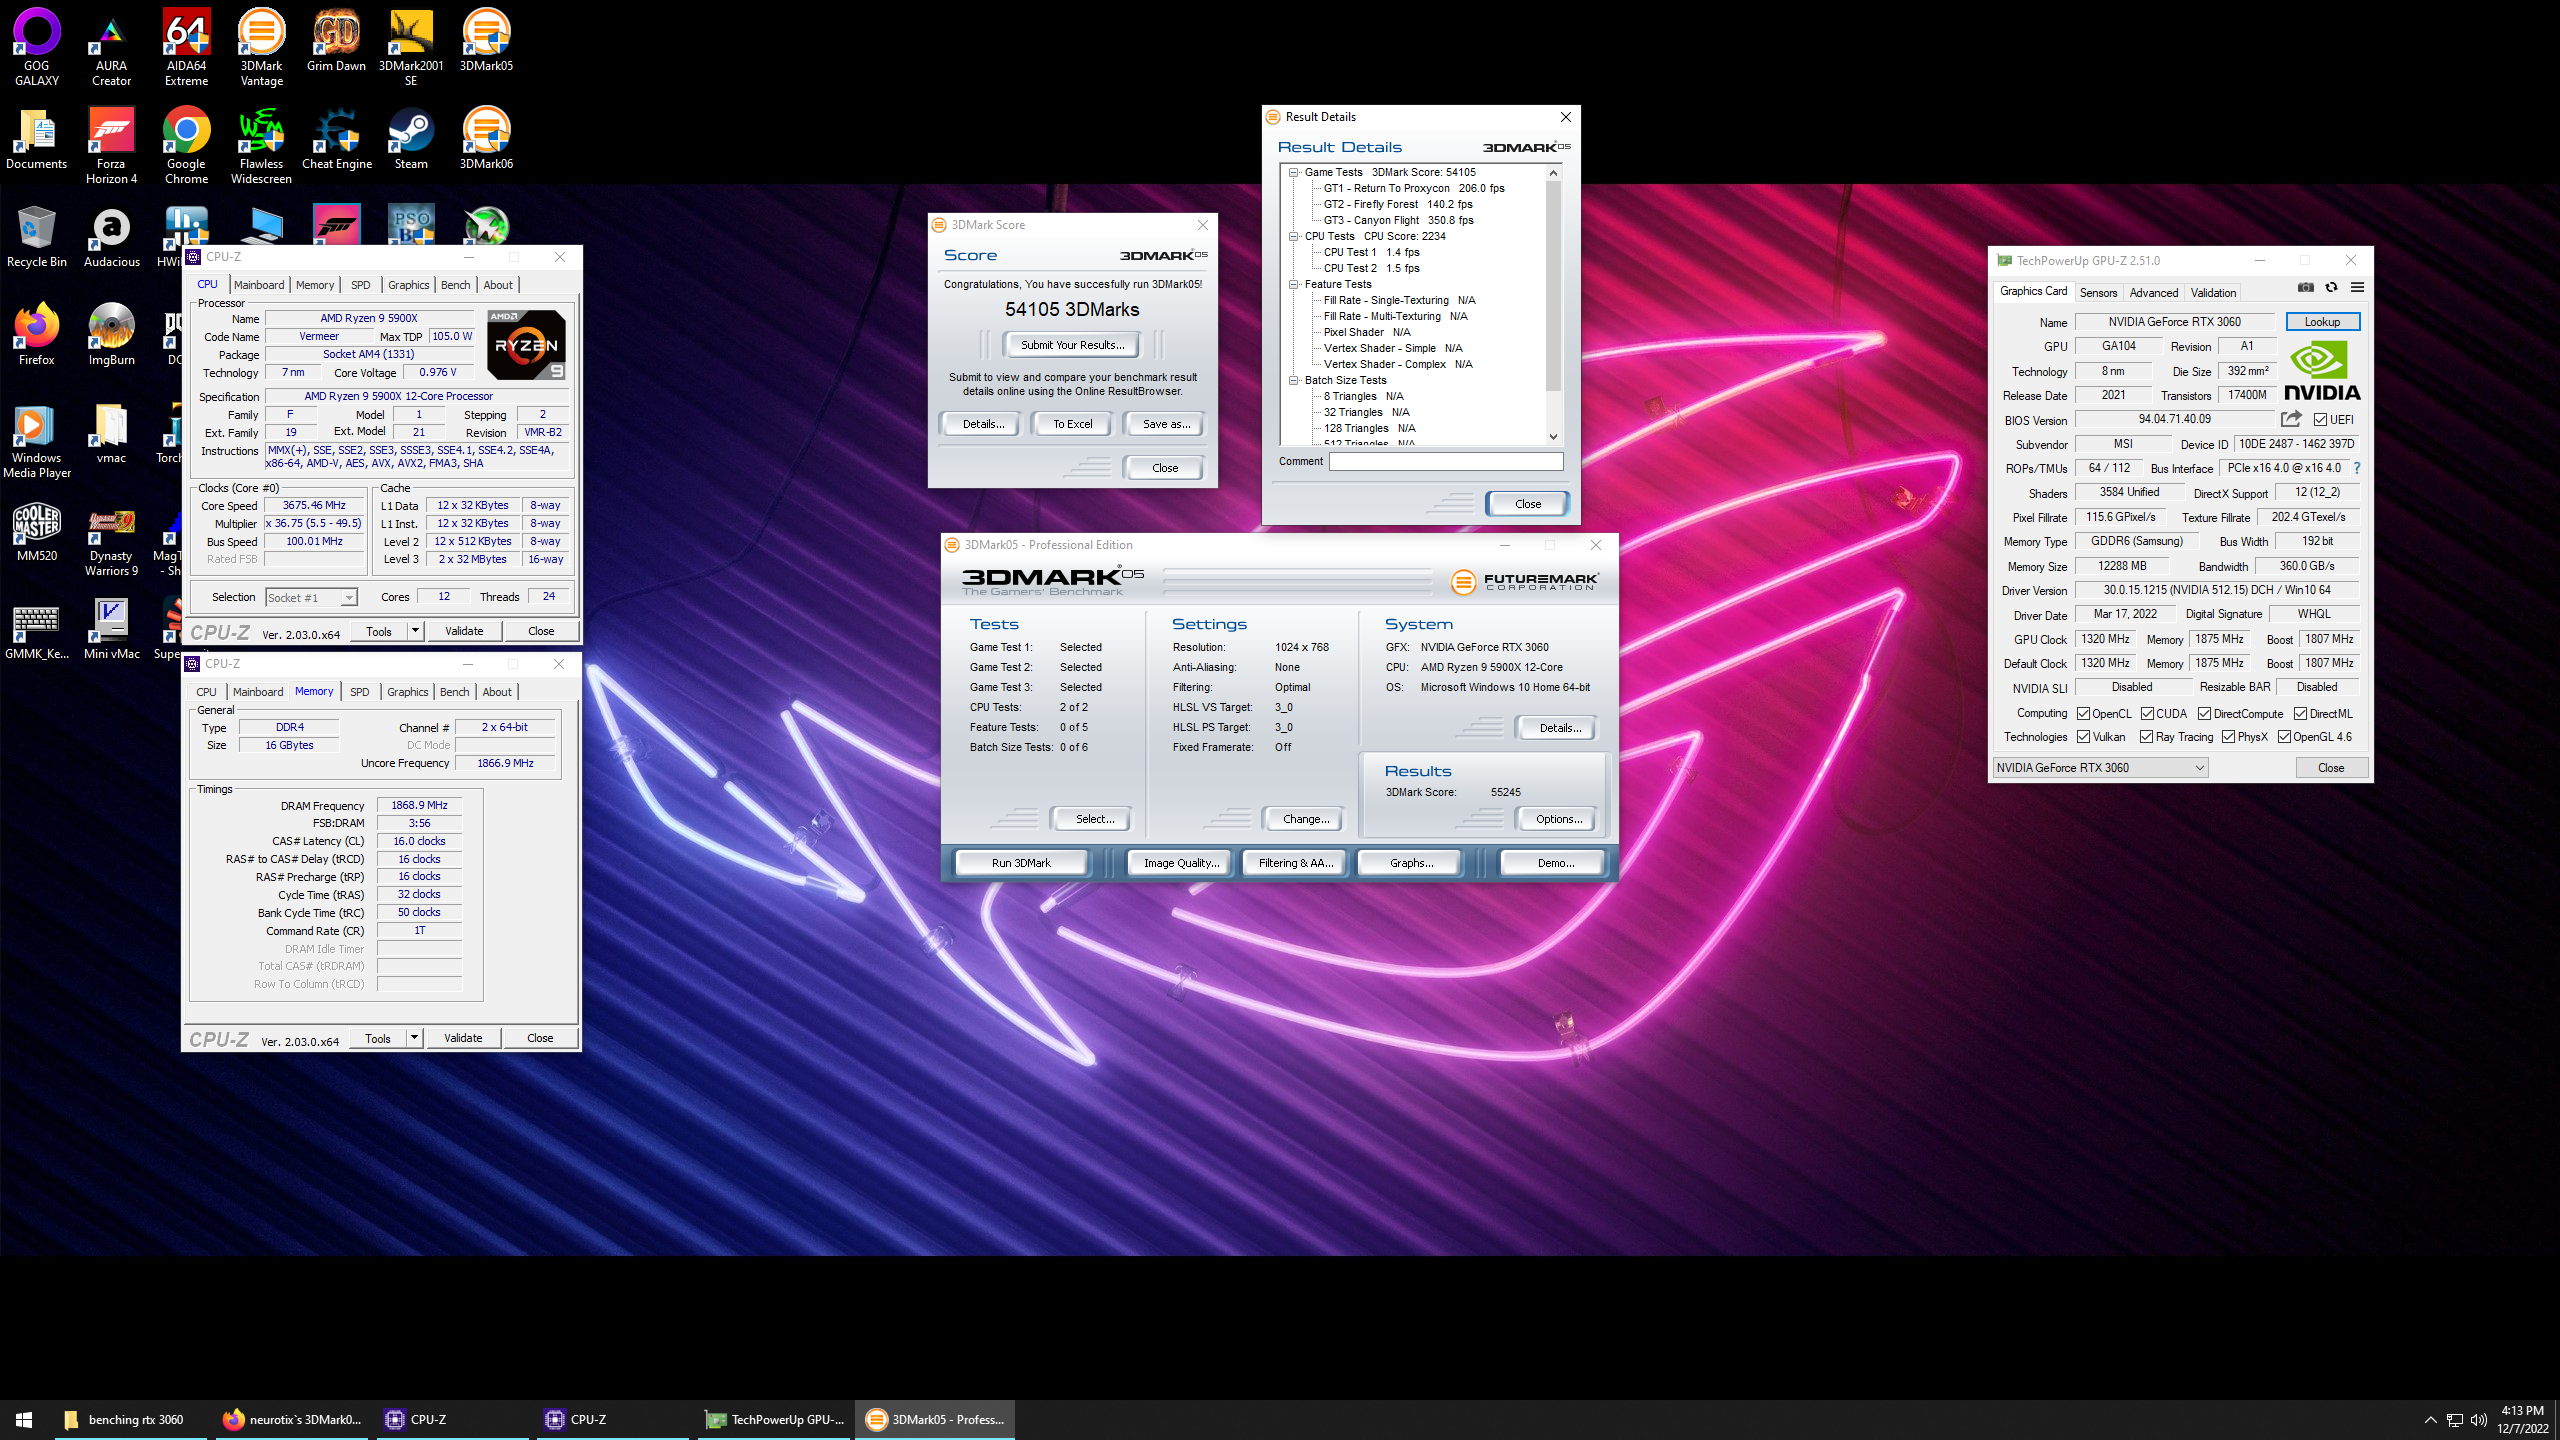Open GPU-Z hamburger menu icon

(2357, 288)
